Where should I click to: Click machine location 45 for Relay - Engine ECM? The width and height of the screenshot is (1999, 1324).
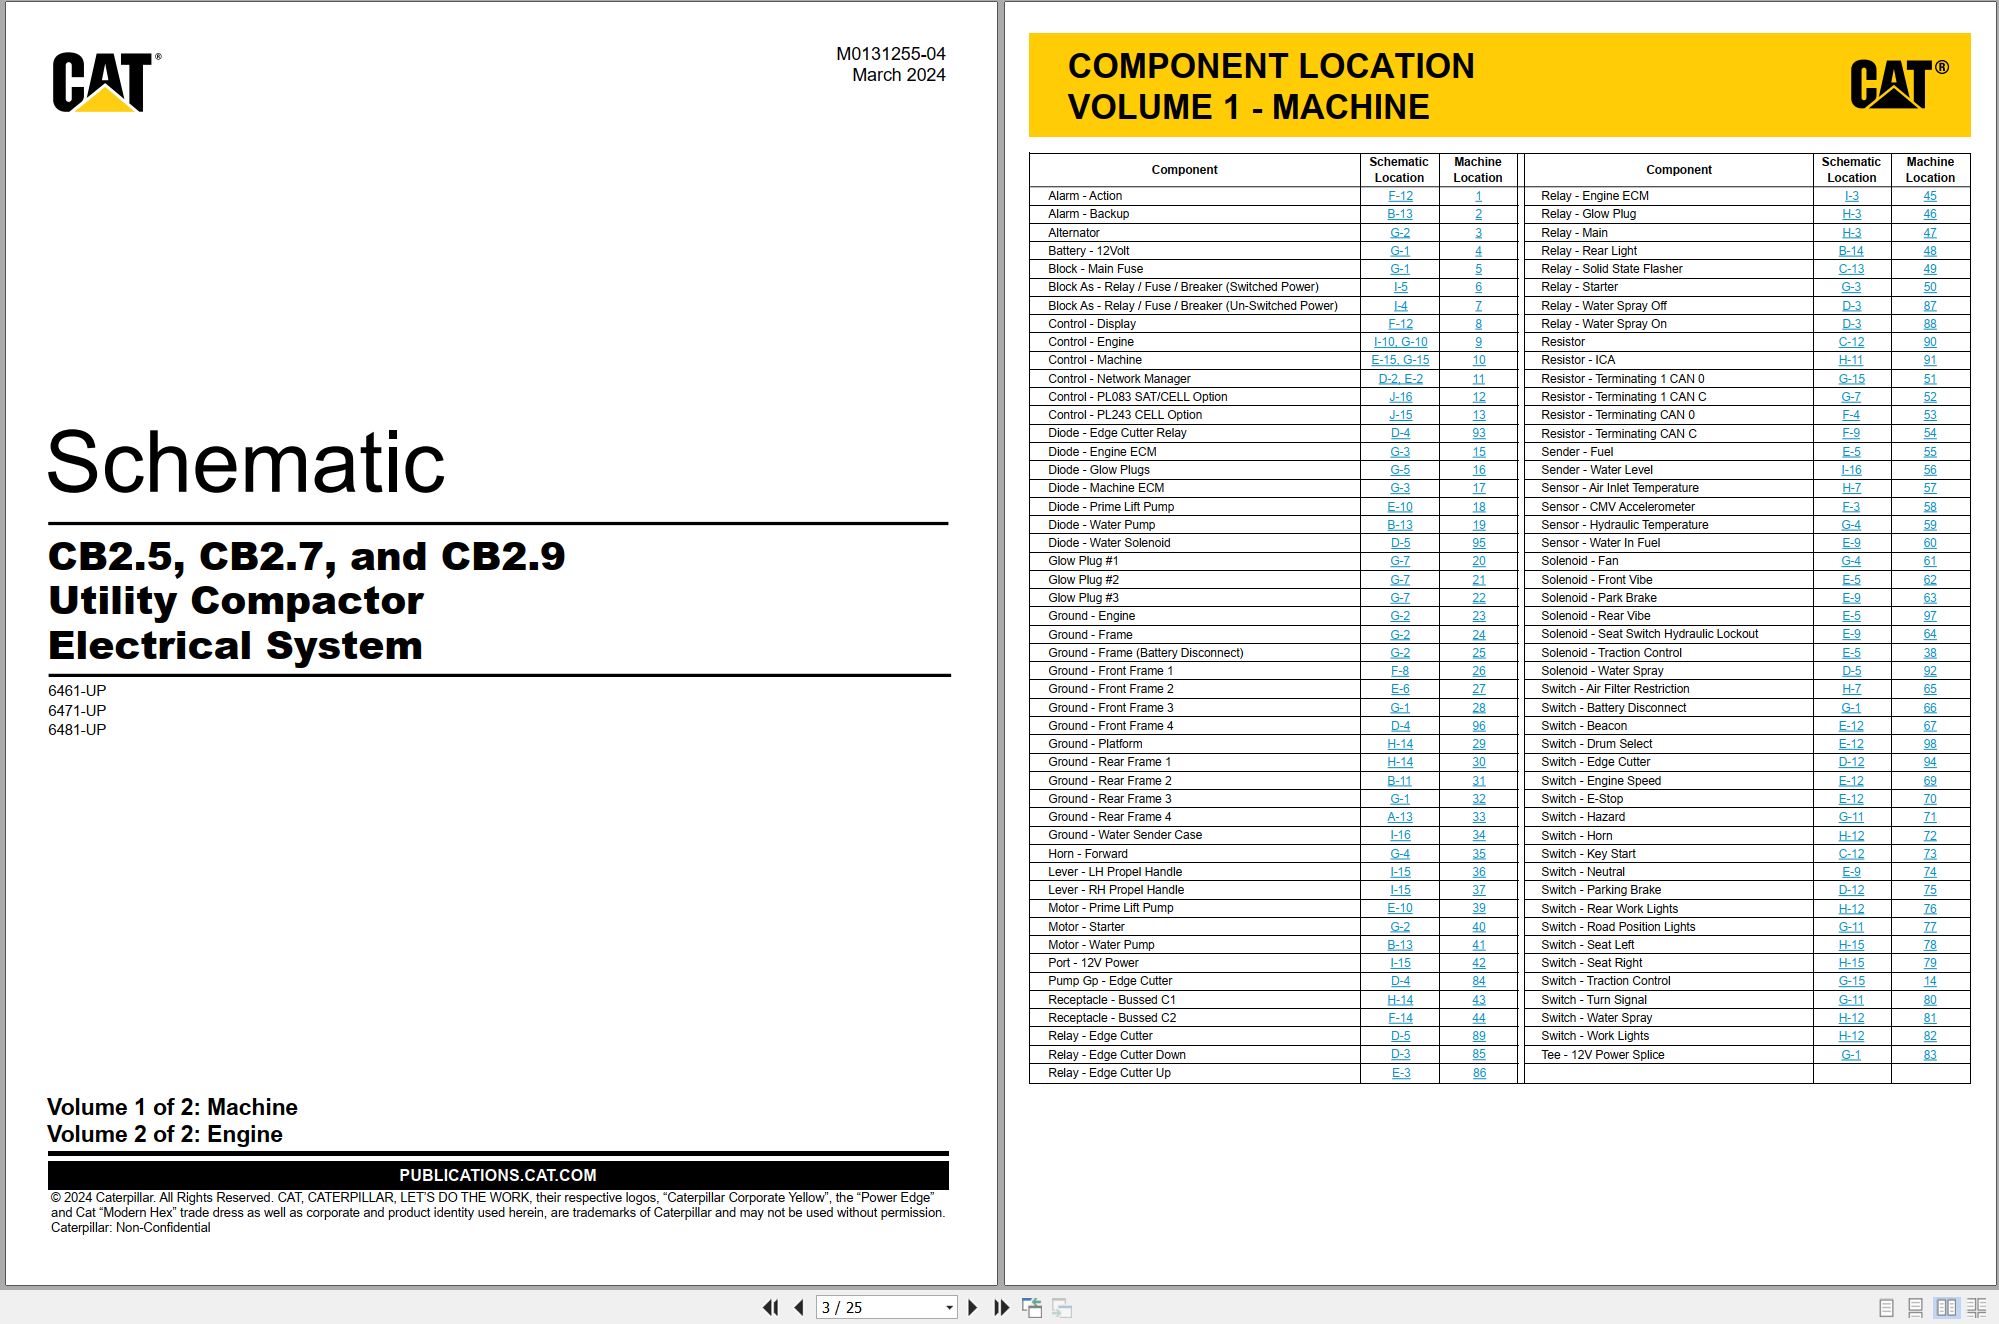(x=1929, y=196)
